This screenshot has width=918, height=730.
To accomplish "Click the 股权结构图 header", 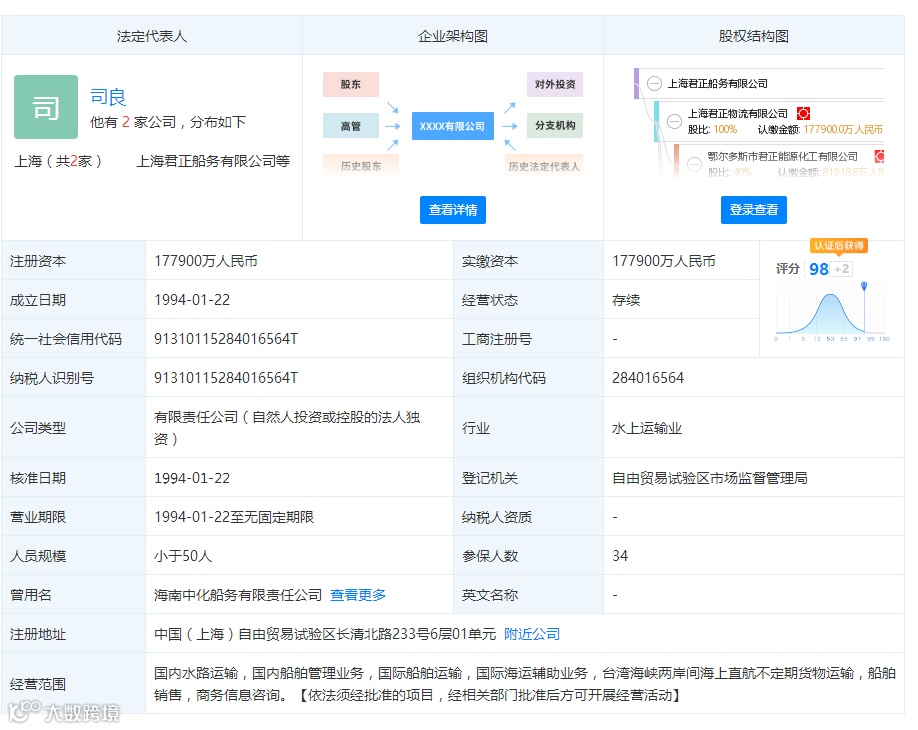I will [753, 36].
